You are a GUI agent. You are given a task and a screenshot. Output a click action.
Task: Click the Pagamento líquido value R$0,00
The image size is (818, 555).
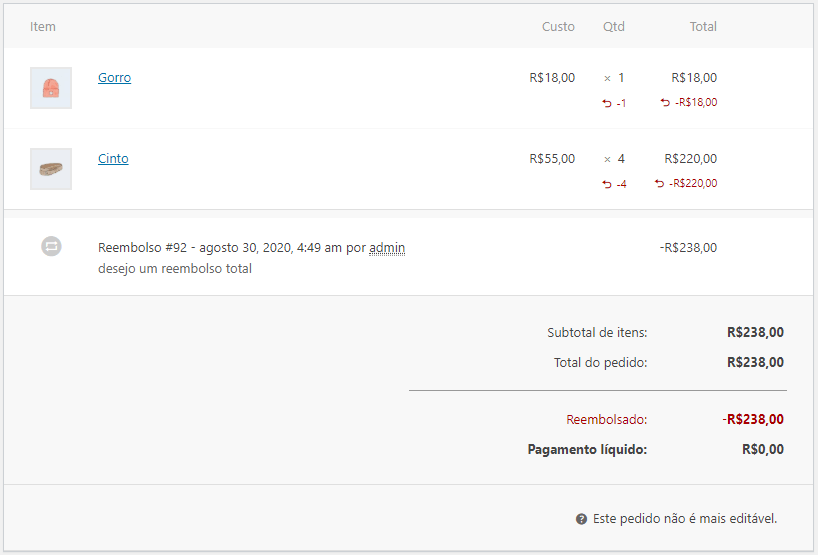(763, 450)
